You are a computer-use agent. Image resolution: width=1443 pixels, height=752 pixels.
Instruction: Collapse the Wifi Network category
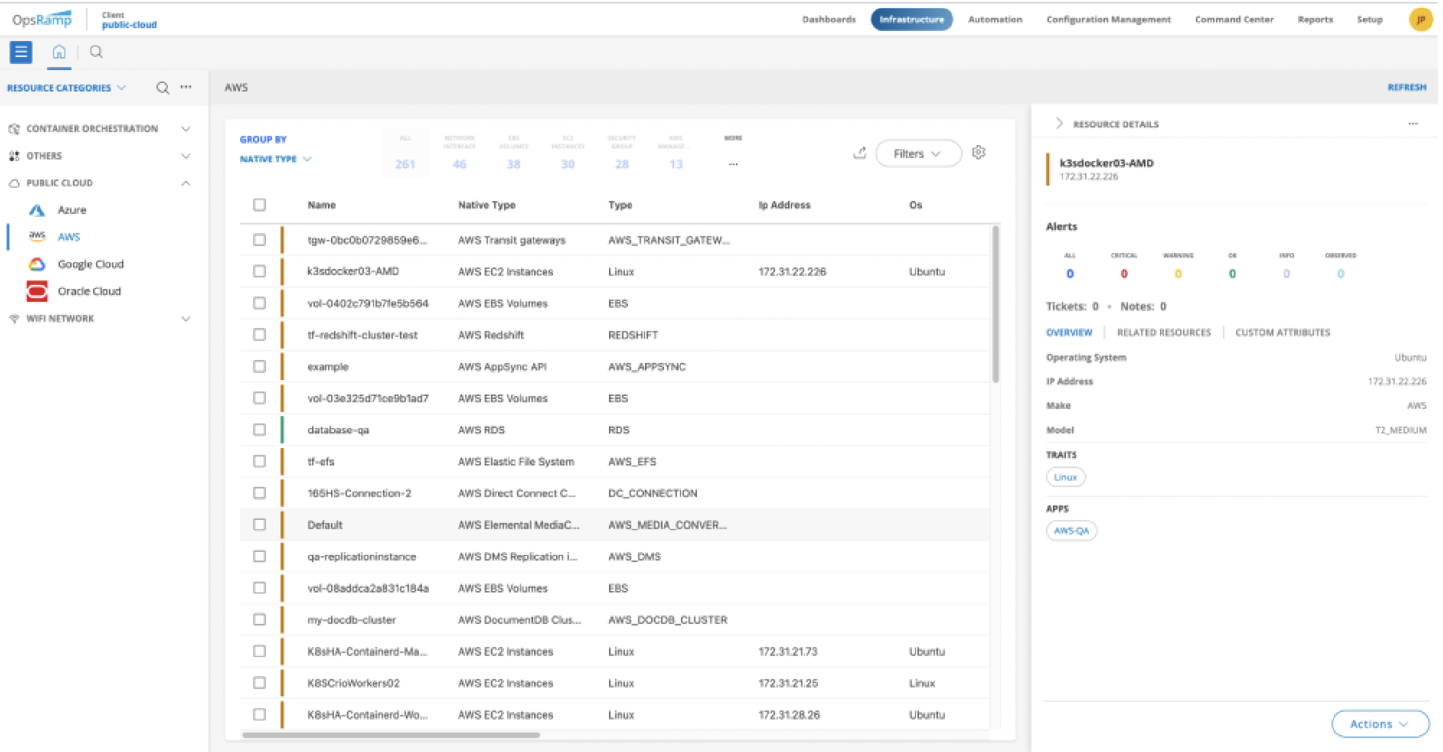click(x=185, y=318)
